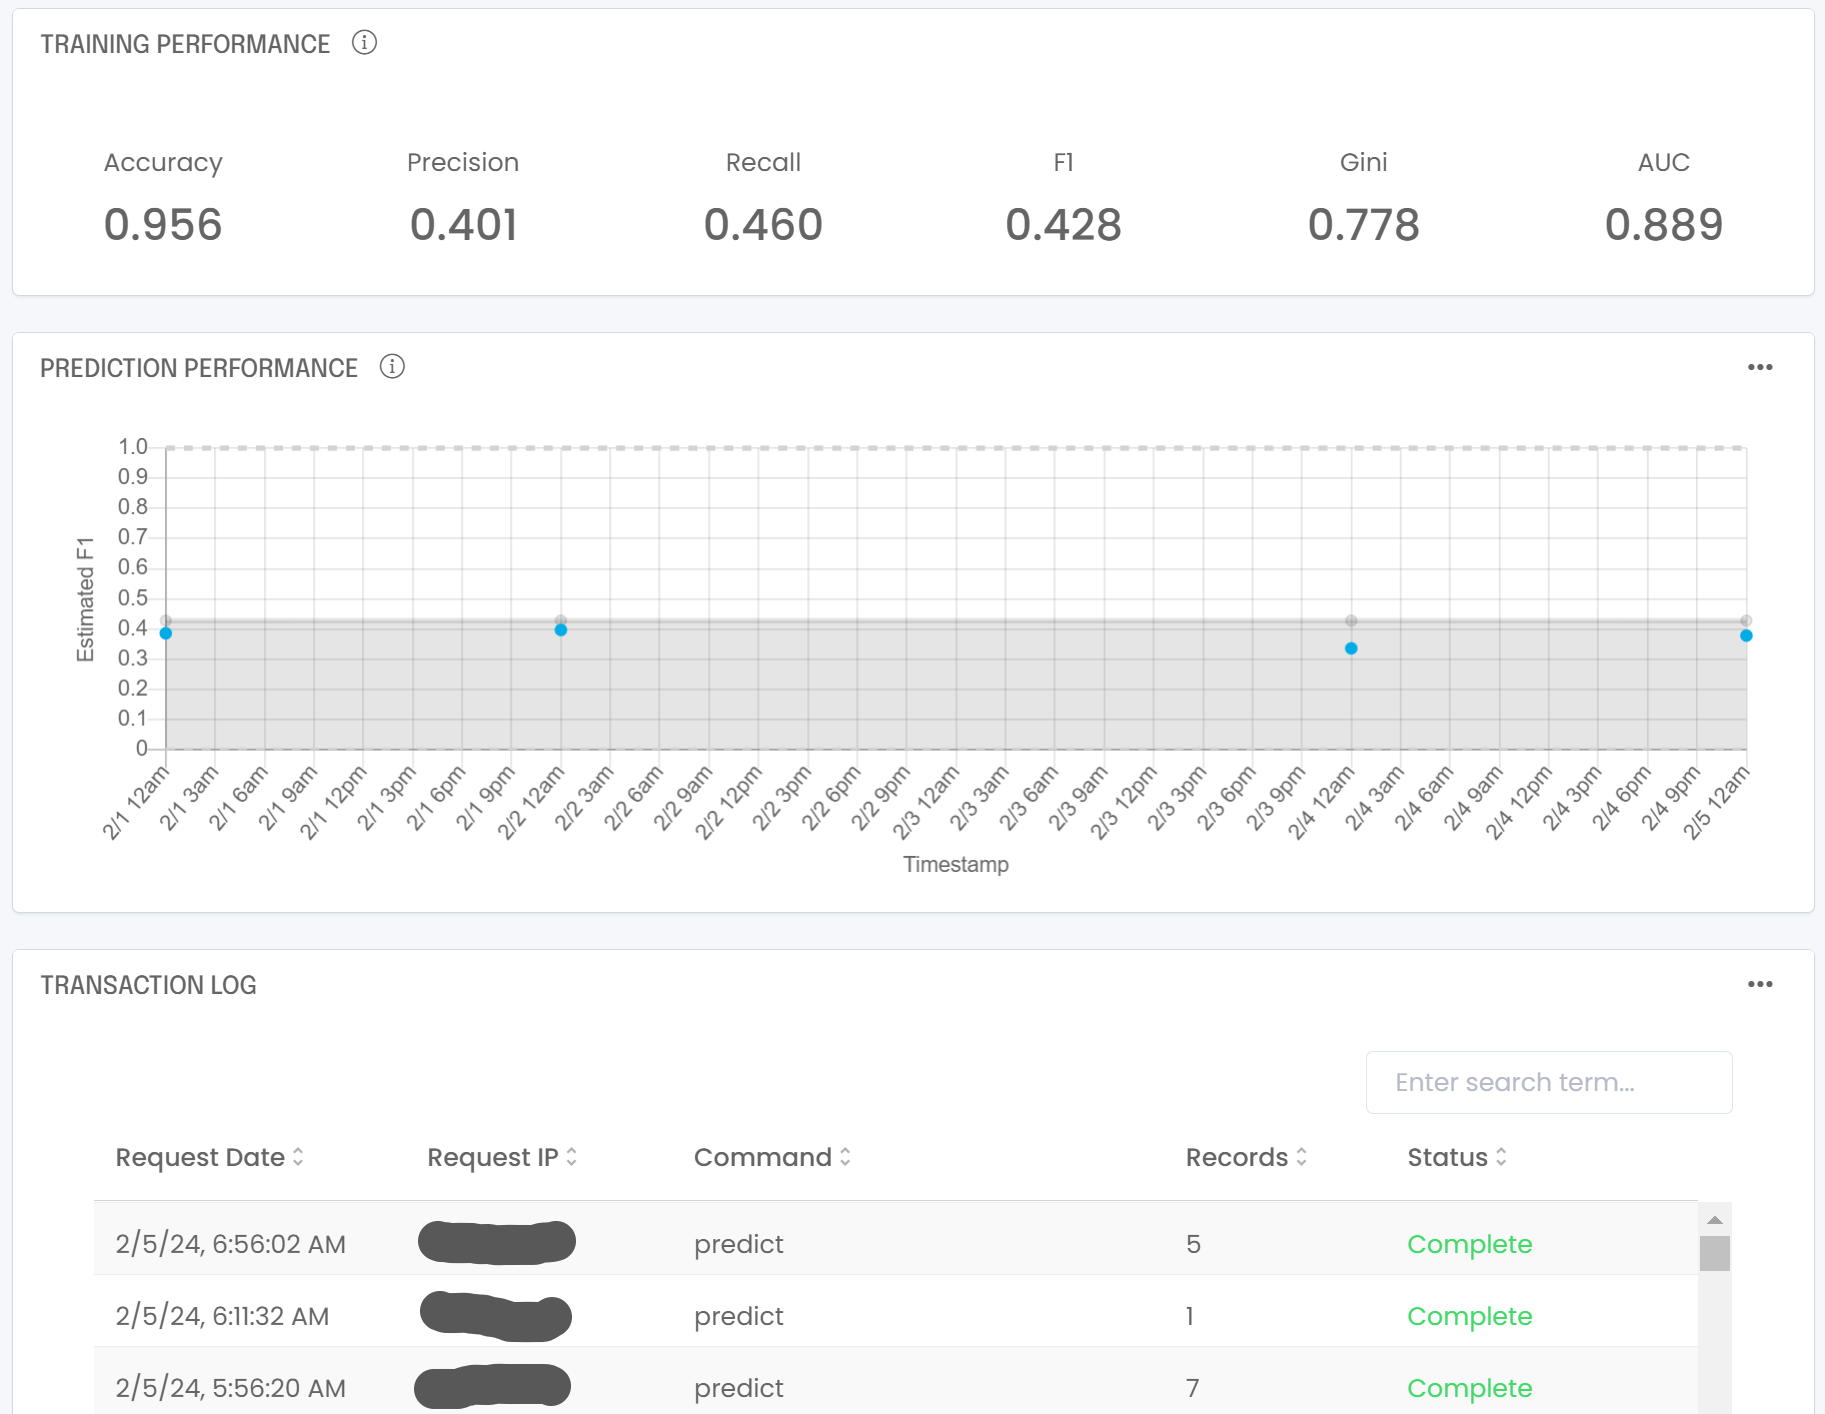The image size is (1825, 1414).
Task: Click the Enter search term field
Action: pyautogui.click(x=1549, y=1082)
